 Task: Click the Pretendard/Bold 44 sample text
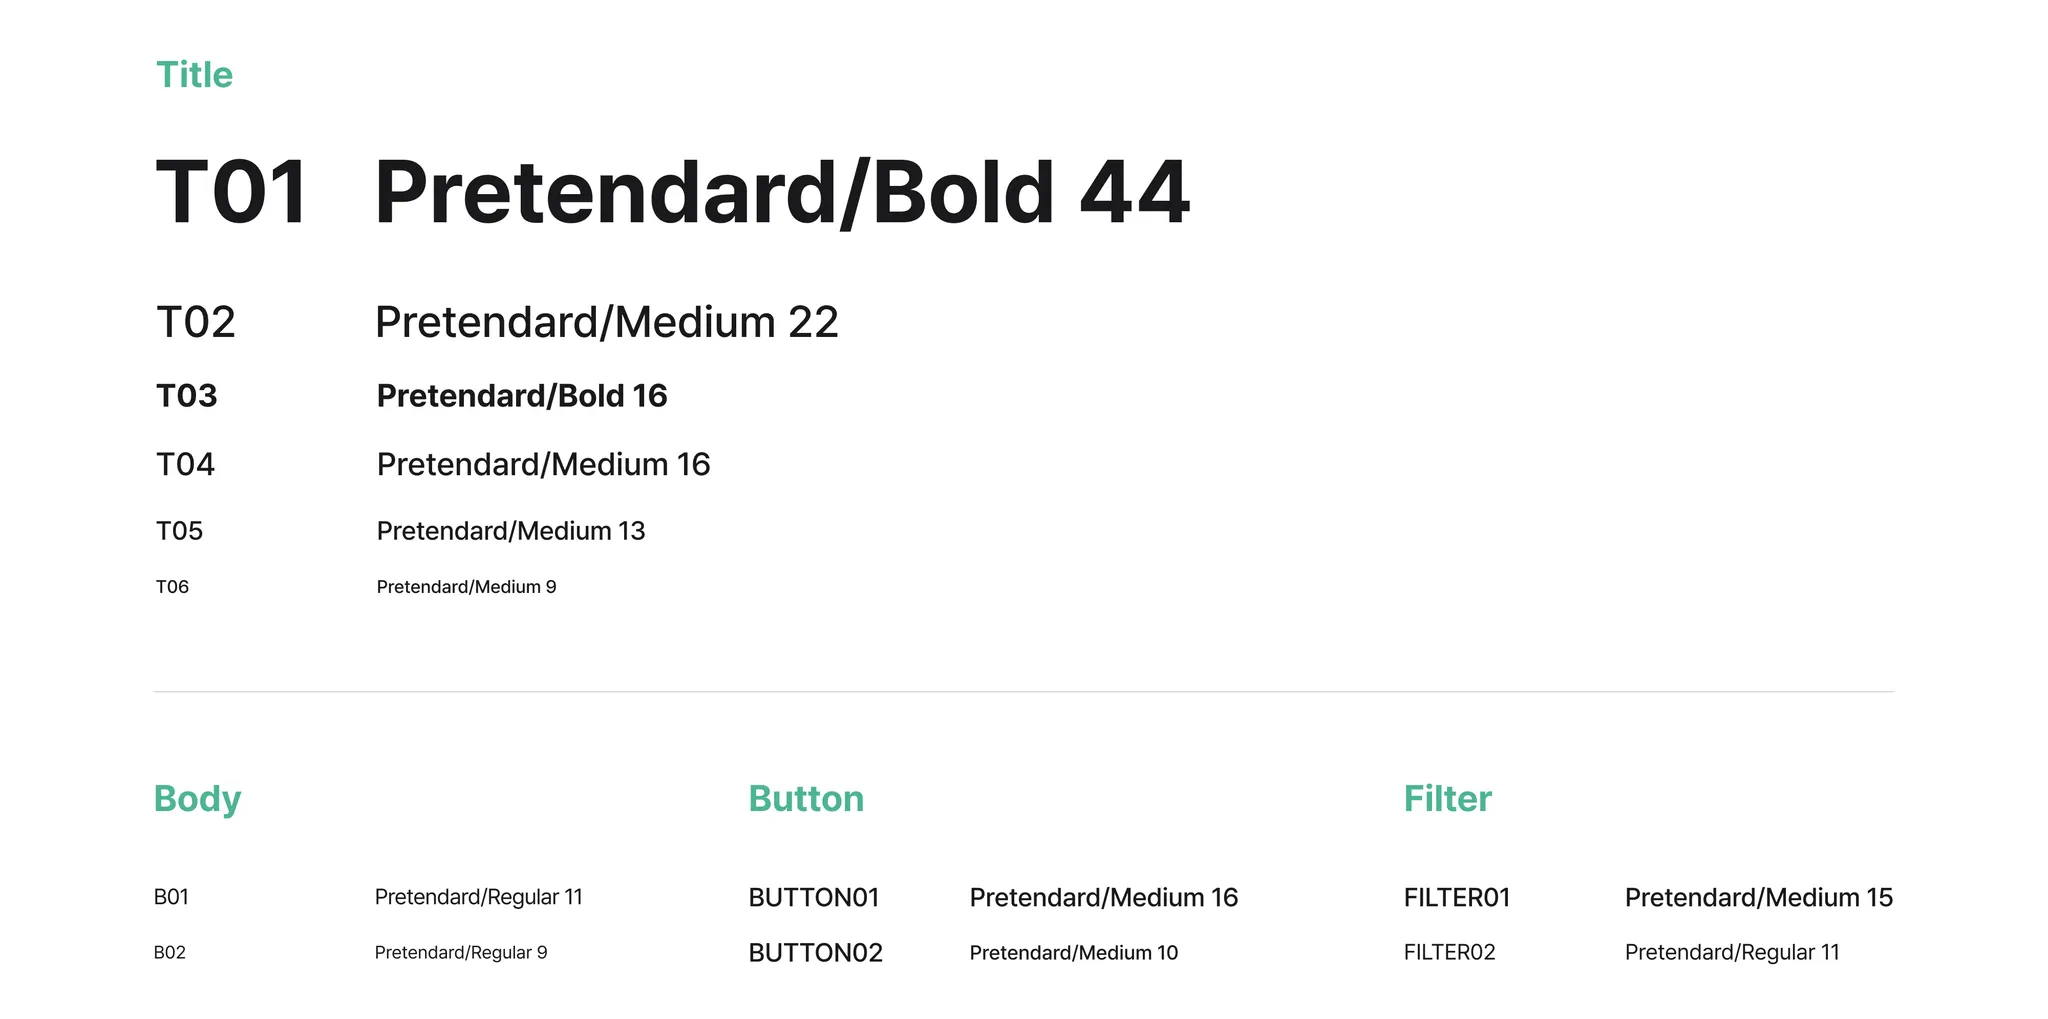781,192
